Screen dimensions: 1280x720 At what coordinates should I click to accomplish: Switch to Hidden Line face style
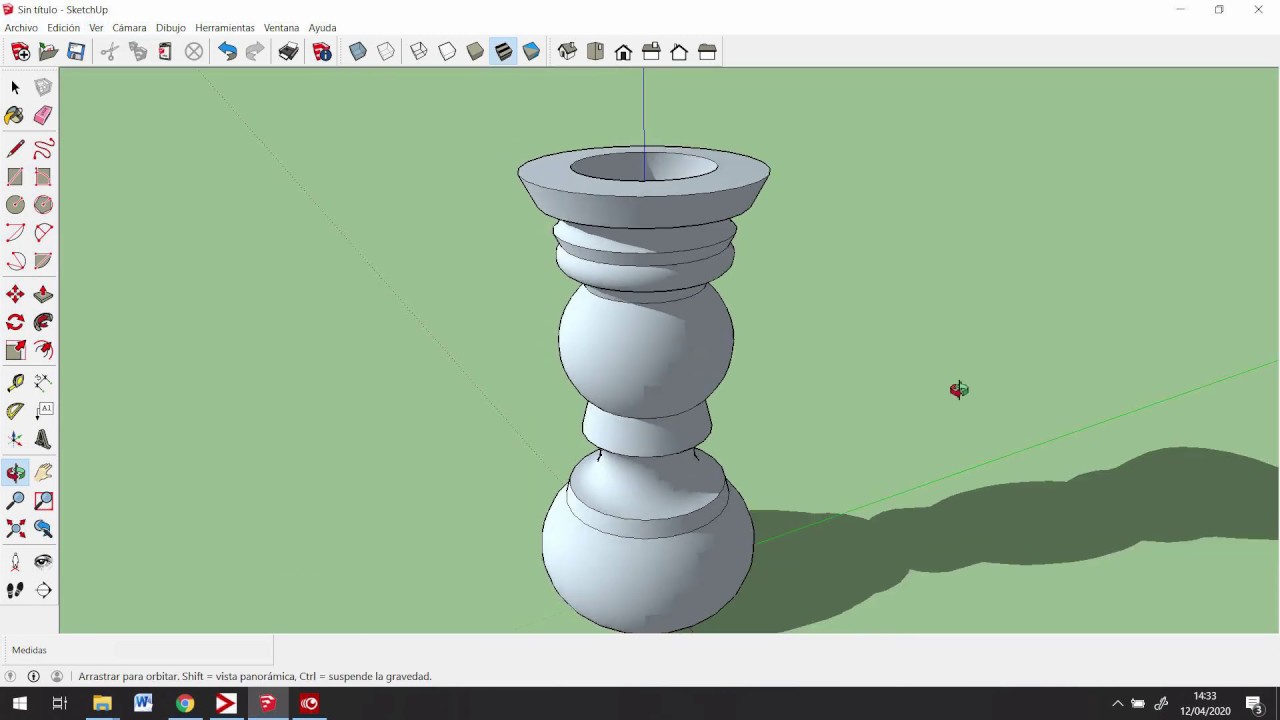tap(447, 52)
